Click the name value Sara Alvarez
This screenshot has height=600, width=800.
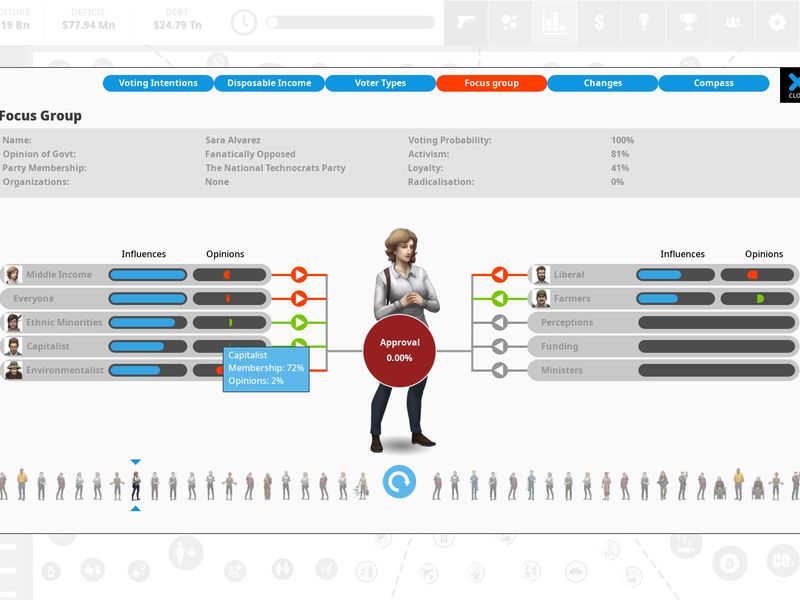[x=233, y=140]
